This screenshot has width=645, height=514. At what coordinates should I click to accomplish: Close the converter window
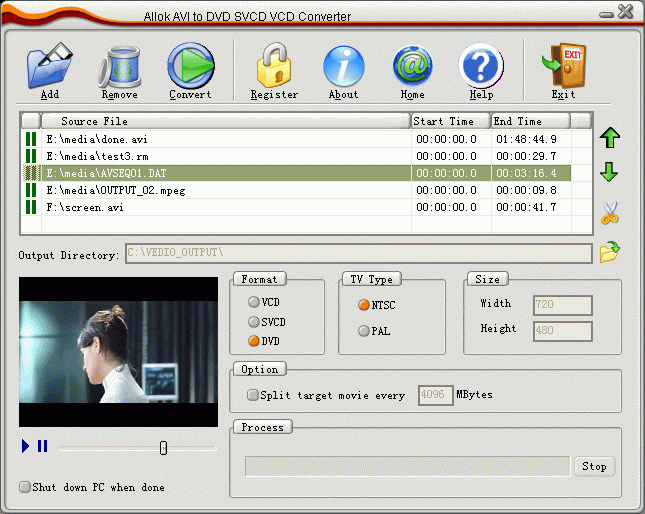(626, 11)
